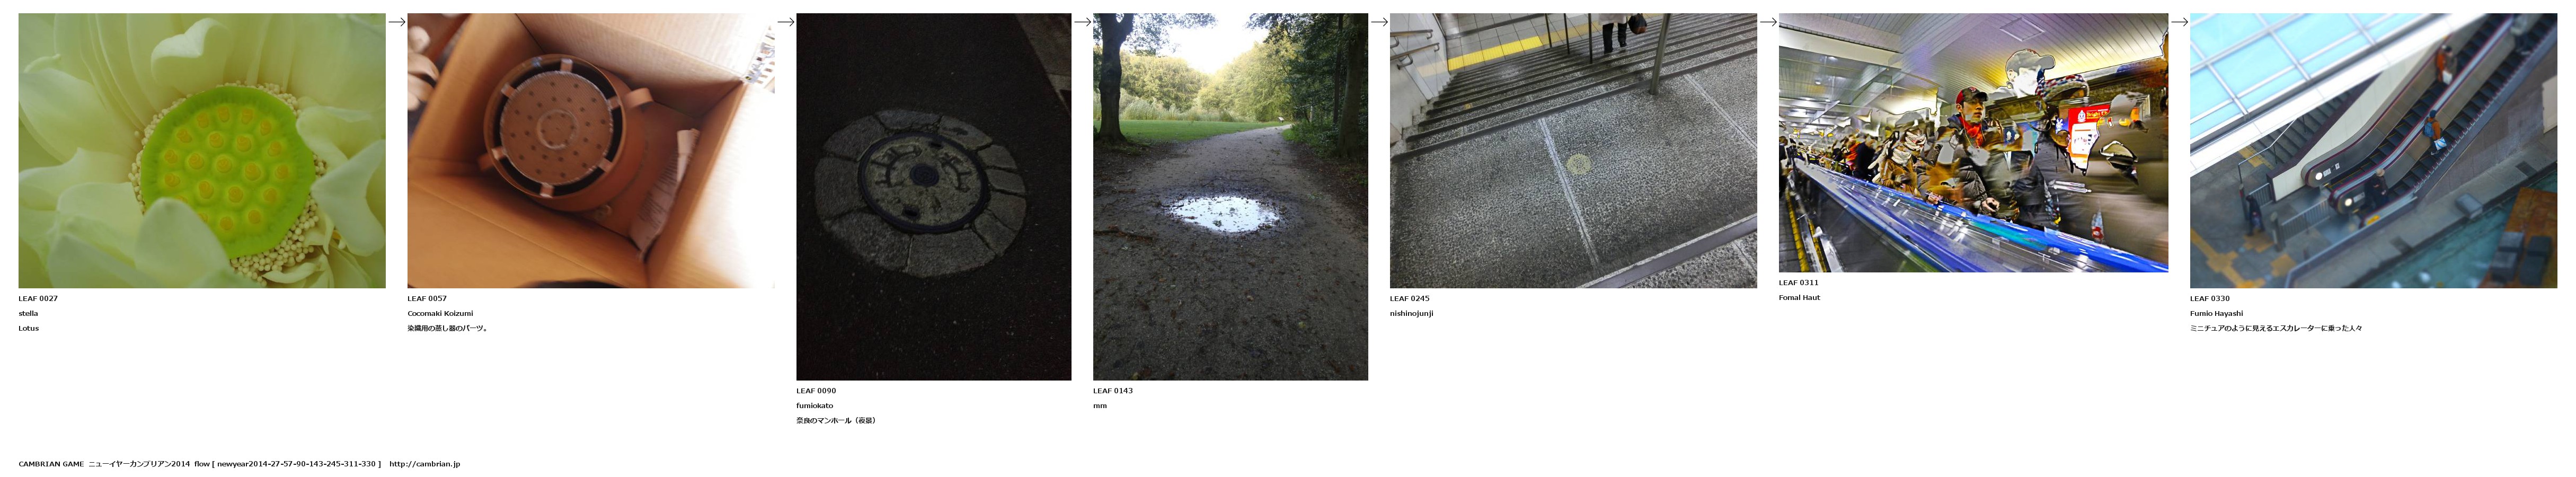
Task: Click the CAMBRIAN GAME footer title
Action: click(51, 464)
